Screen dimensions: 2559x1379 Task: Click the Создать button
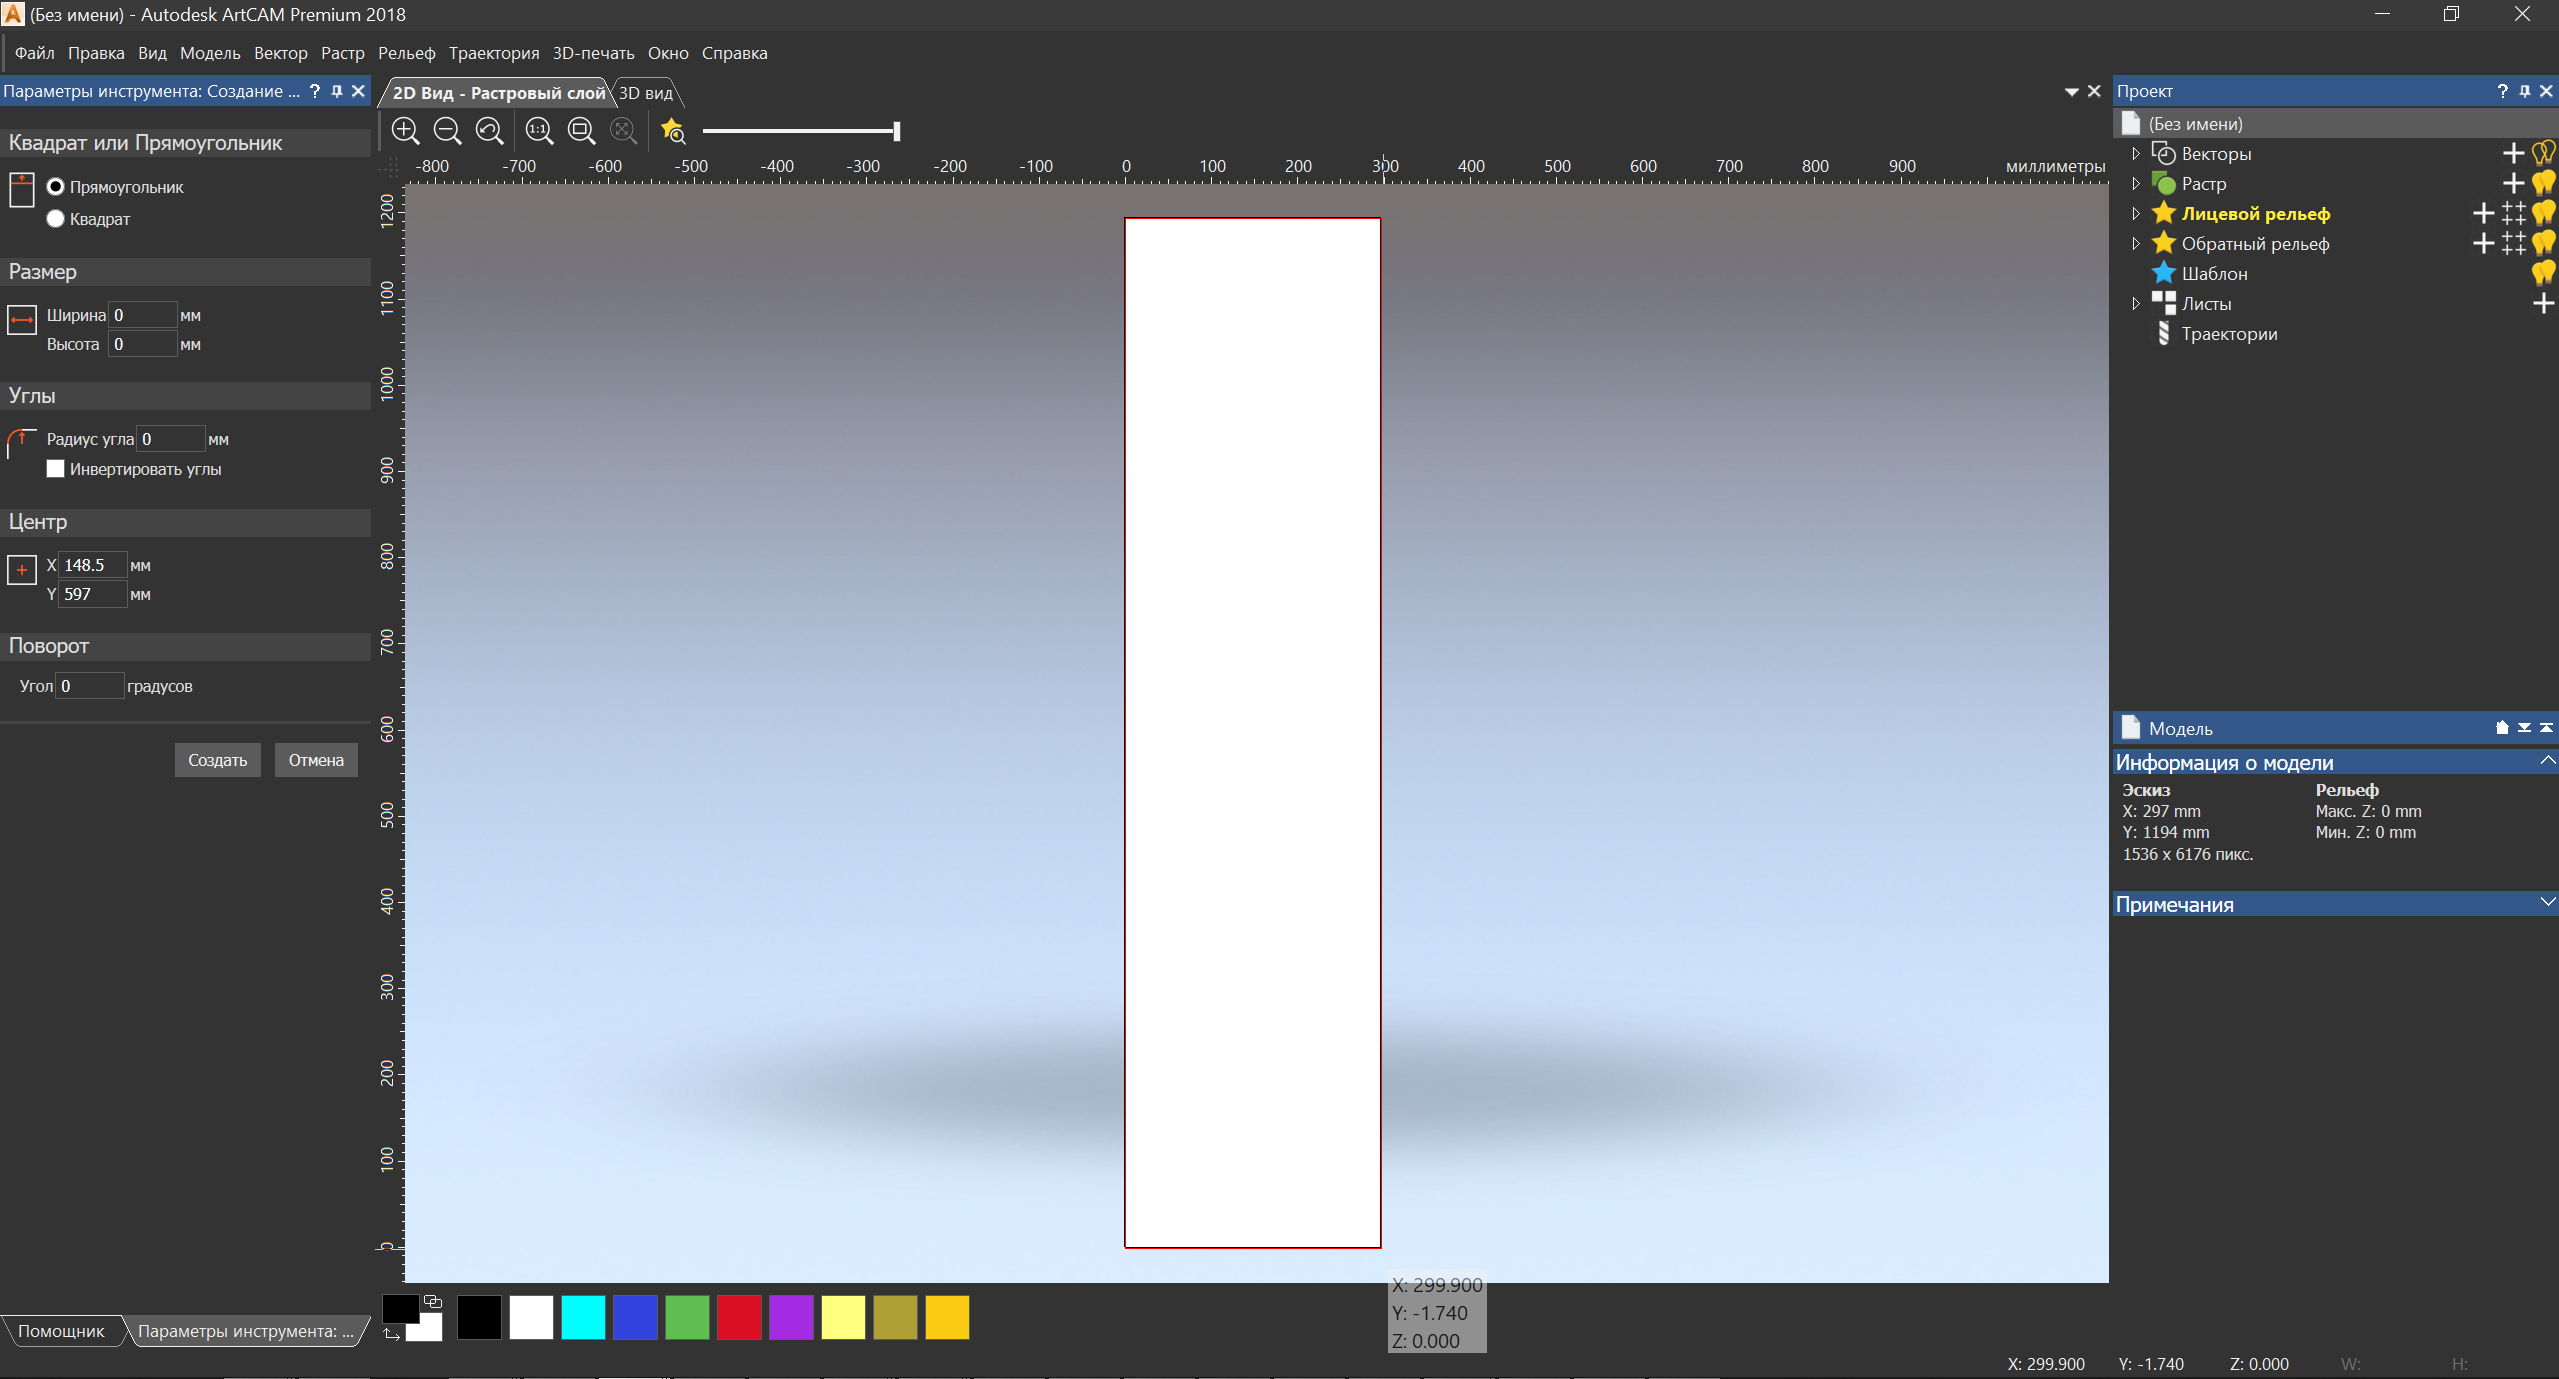tap(217, 760)
